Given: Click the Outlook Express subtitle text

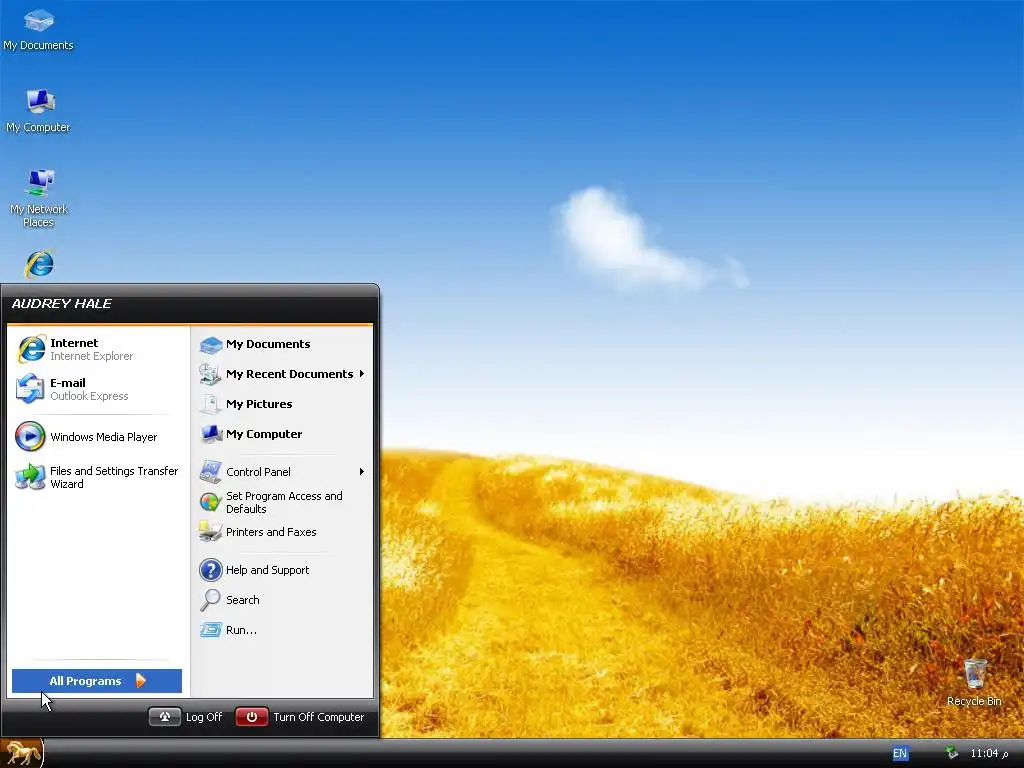Looking at the screenshot, I should tap(89, 396).
